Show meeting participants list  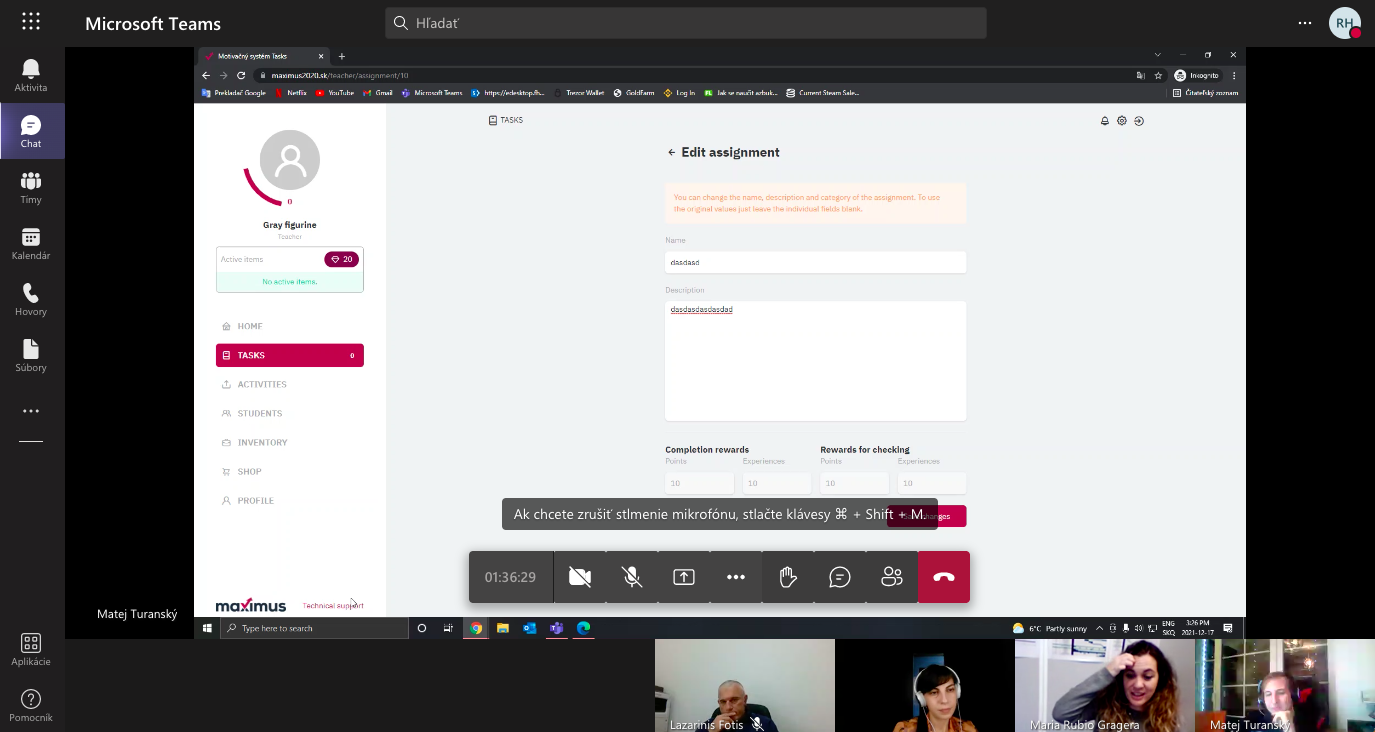tap(892, 577)
